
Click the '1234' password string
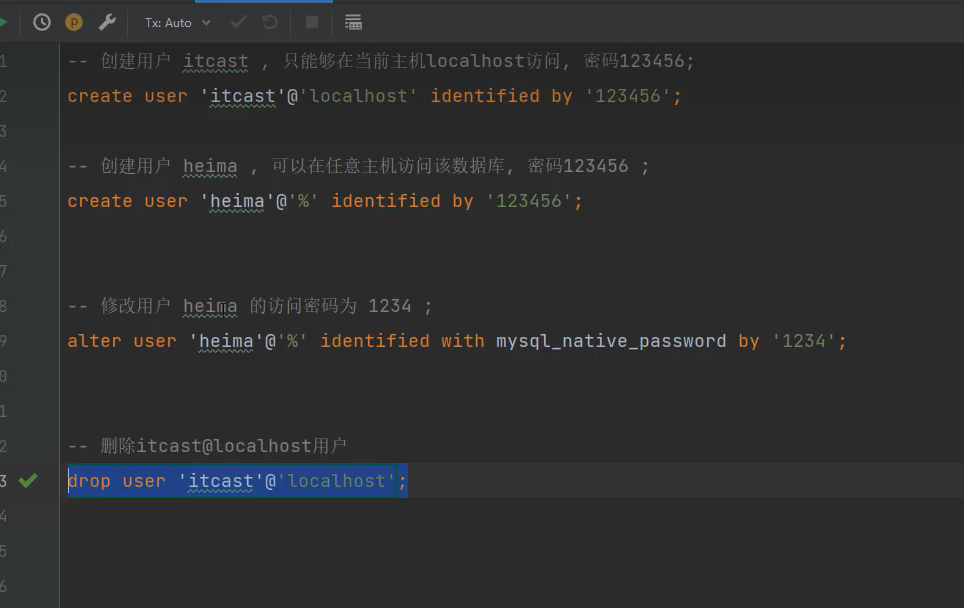click(x=804, y=342)
